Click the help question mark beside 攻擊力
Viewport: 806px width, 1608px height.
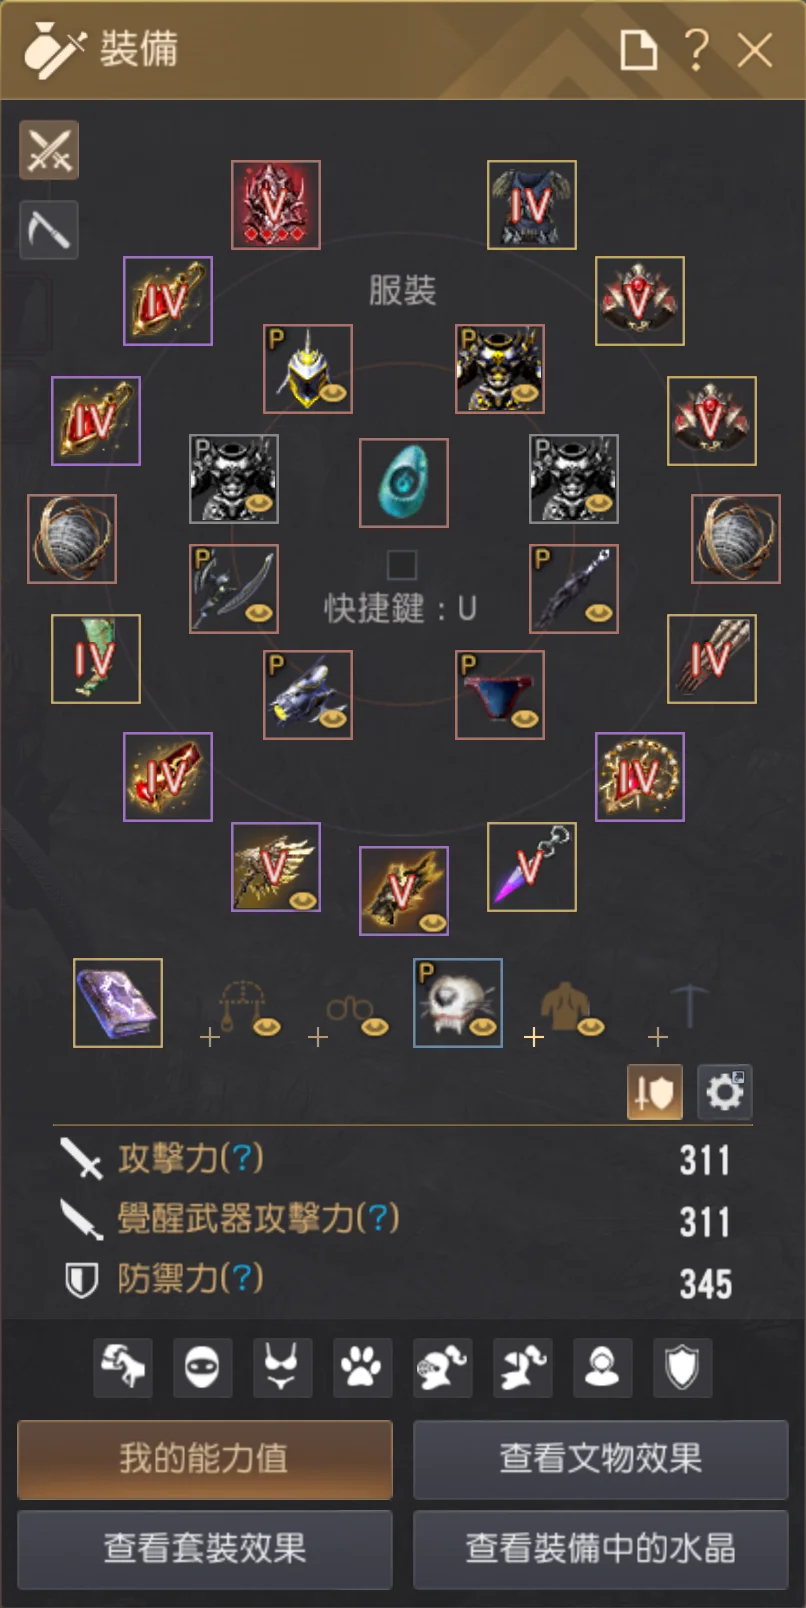pyautogui.click(x=241, y=1158)
